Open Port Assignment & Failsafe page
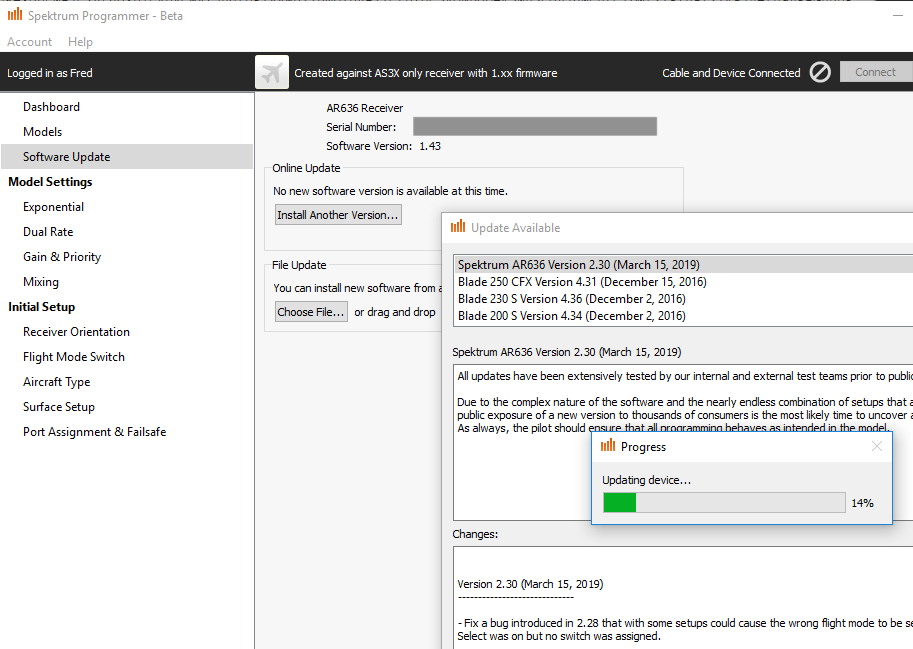 pyautogui.click(x=95, y=432)
